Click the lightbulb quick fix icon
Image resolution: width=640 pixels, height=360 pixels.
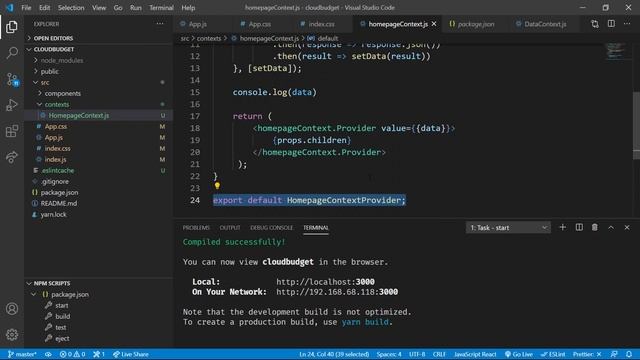(217, 186)
